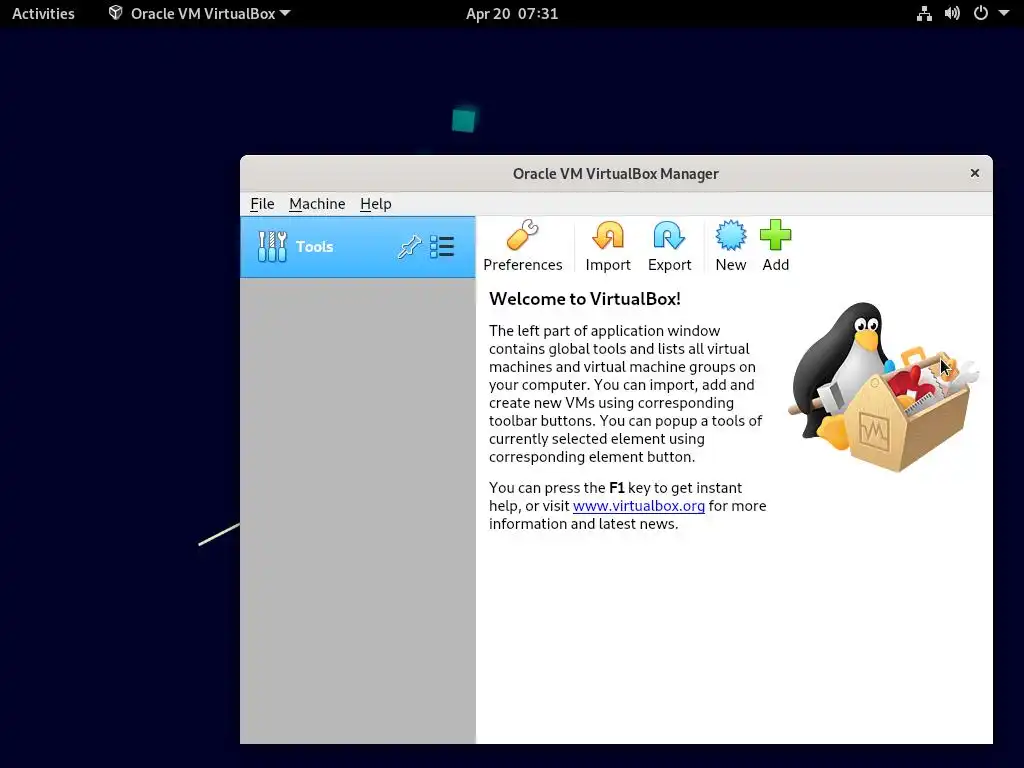Screen dimensions: 1024x768
Task: Click the power icon in top bar
Action: pos(981,14)
